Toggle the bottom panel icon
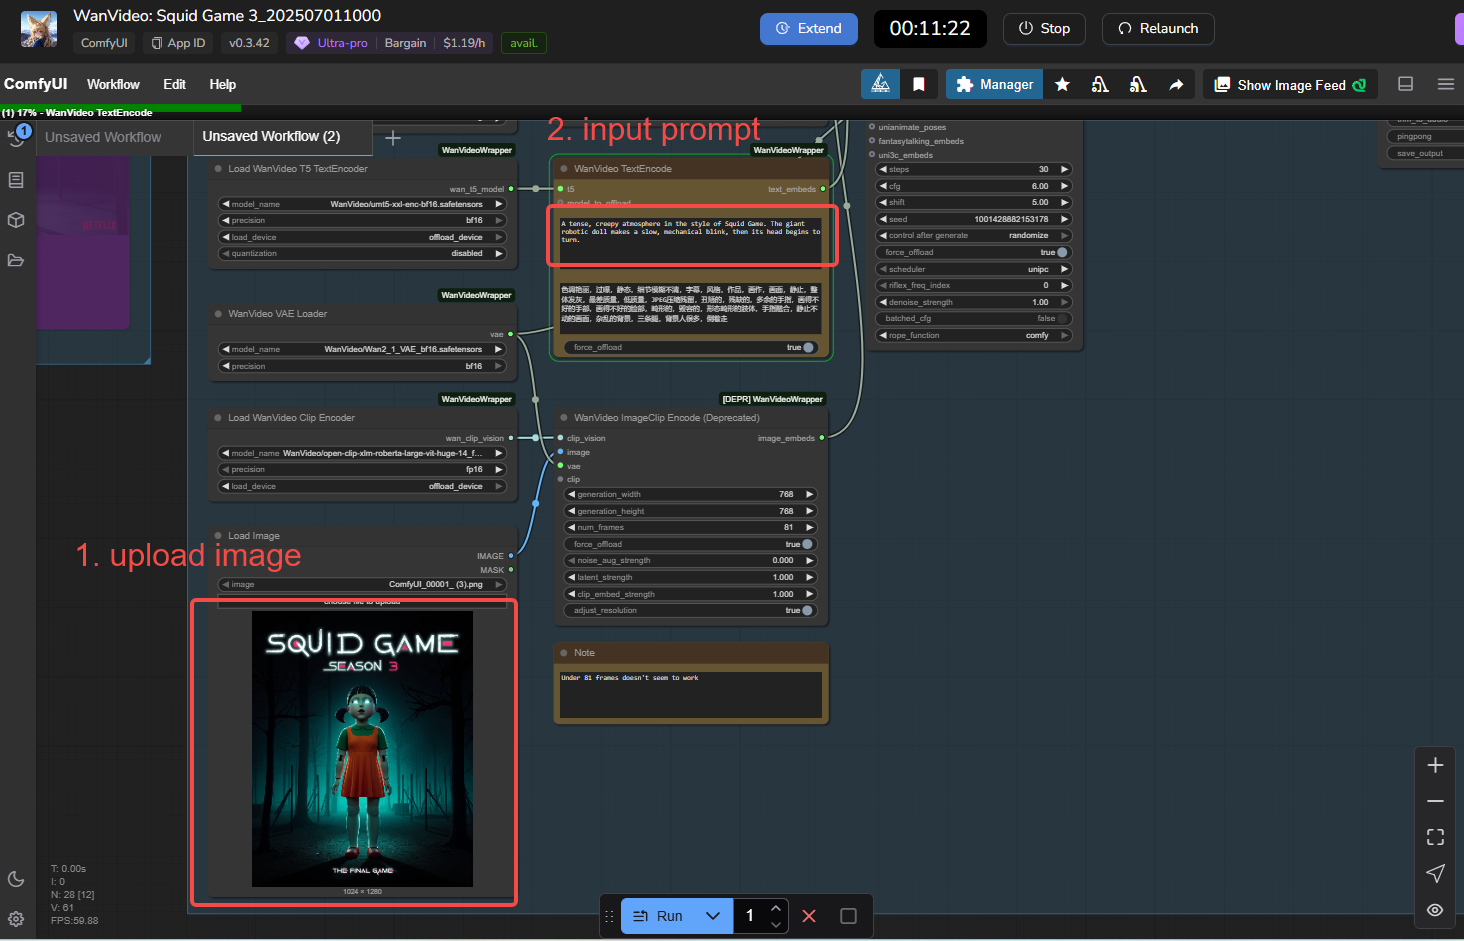Viewport: 1464px width, 941px height. coord(1405,84)
